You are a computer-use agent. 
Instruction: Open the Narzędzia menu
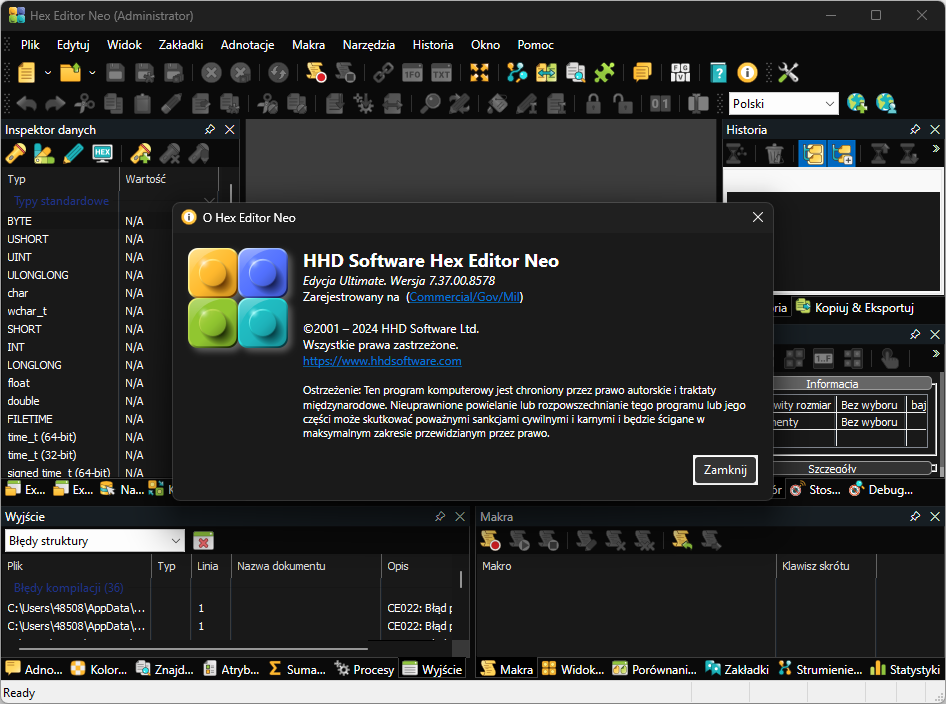[369, 45]
